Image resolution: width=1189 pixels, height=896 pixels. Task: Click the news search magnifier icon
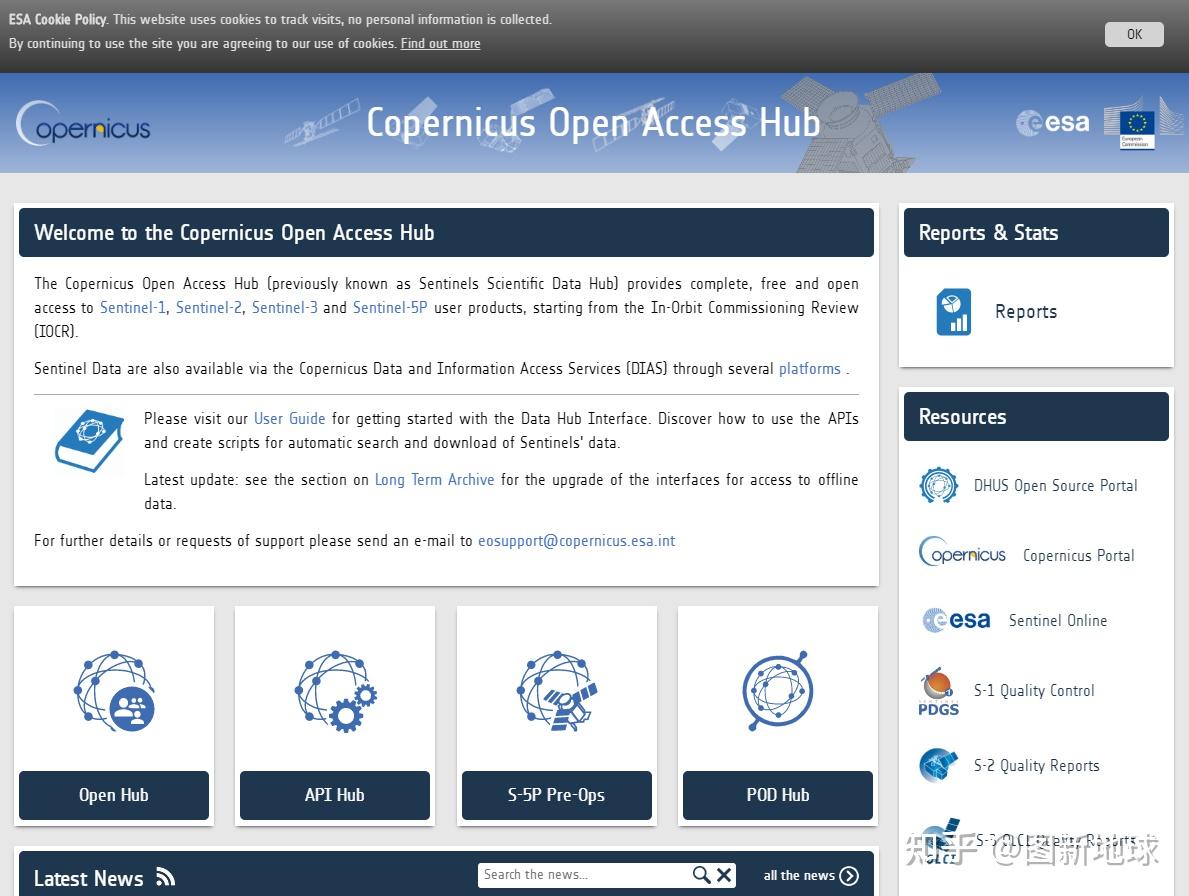(x=701, y=875)
